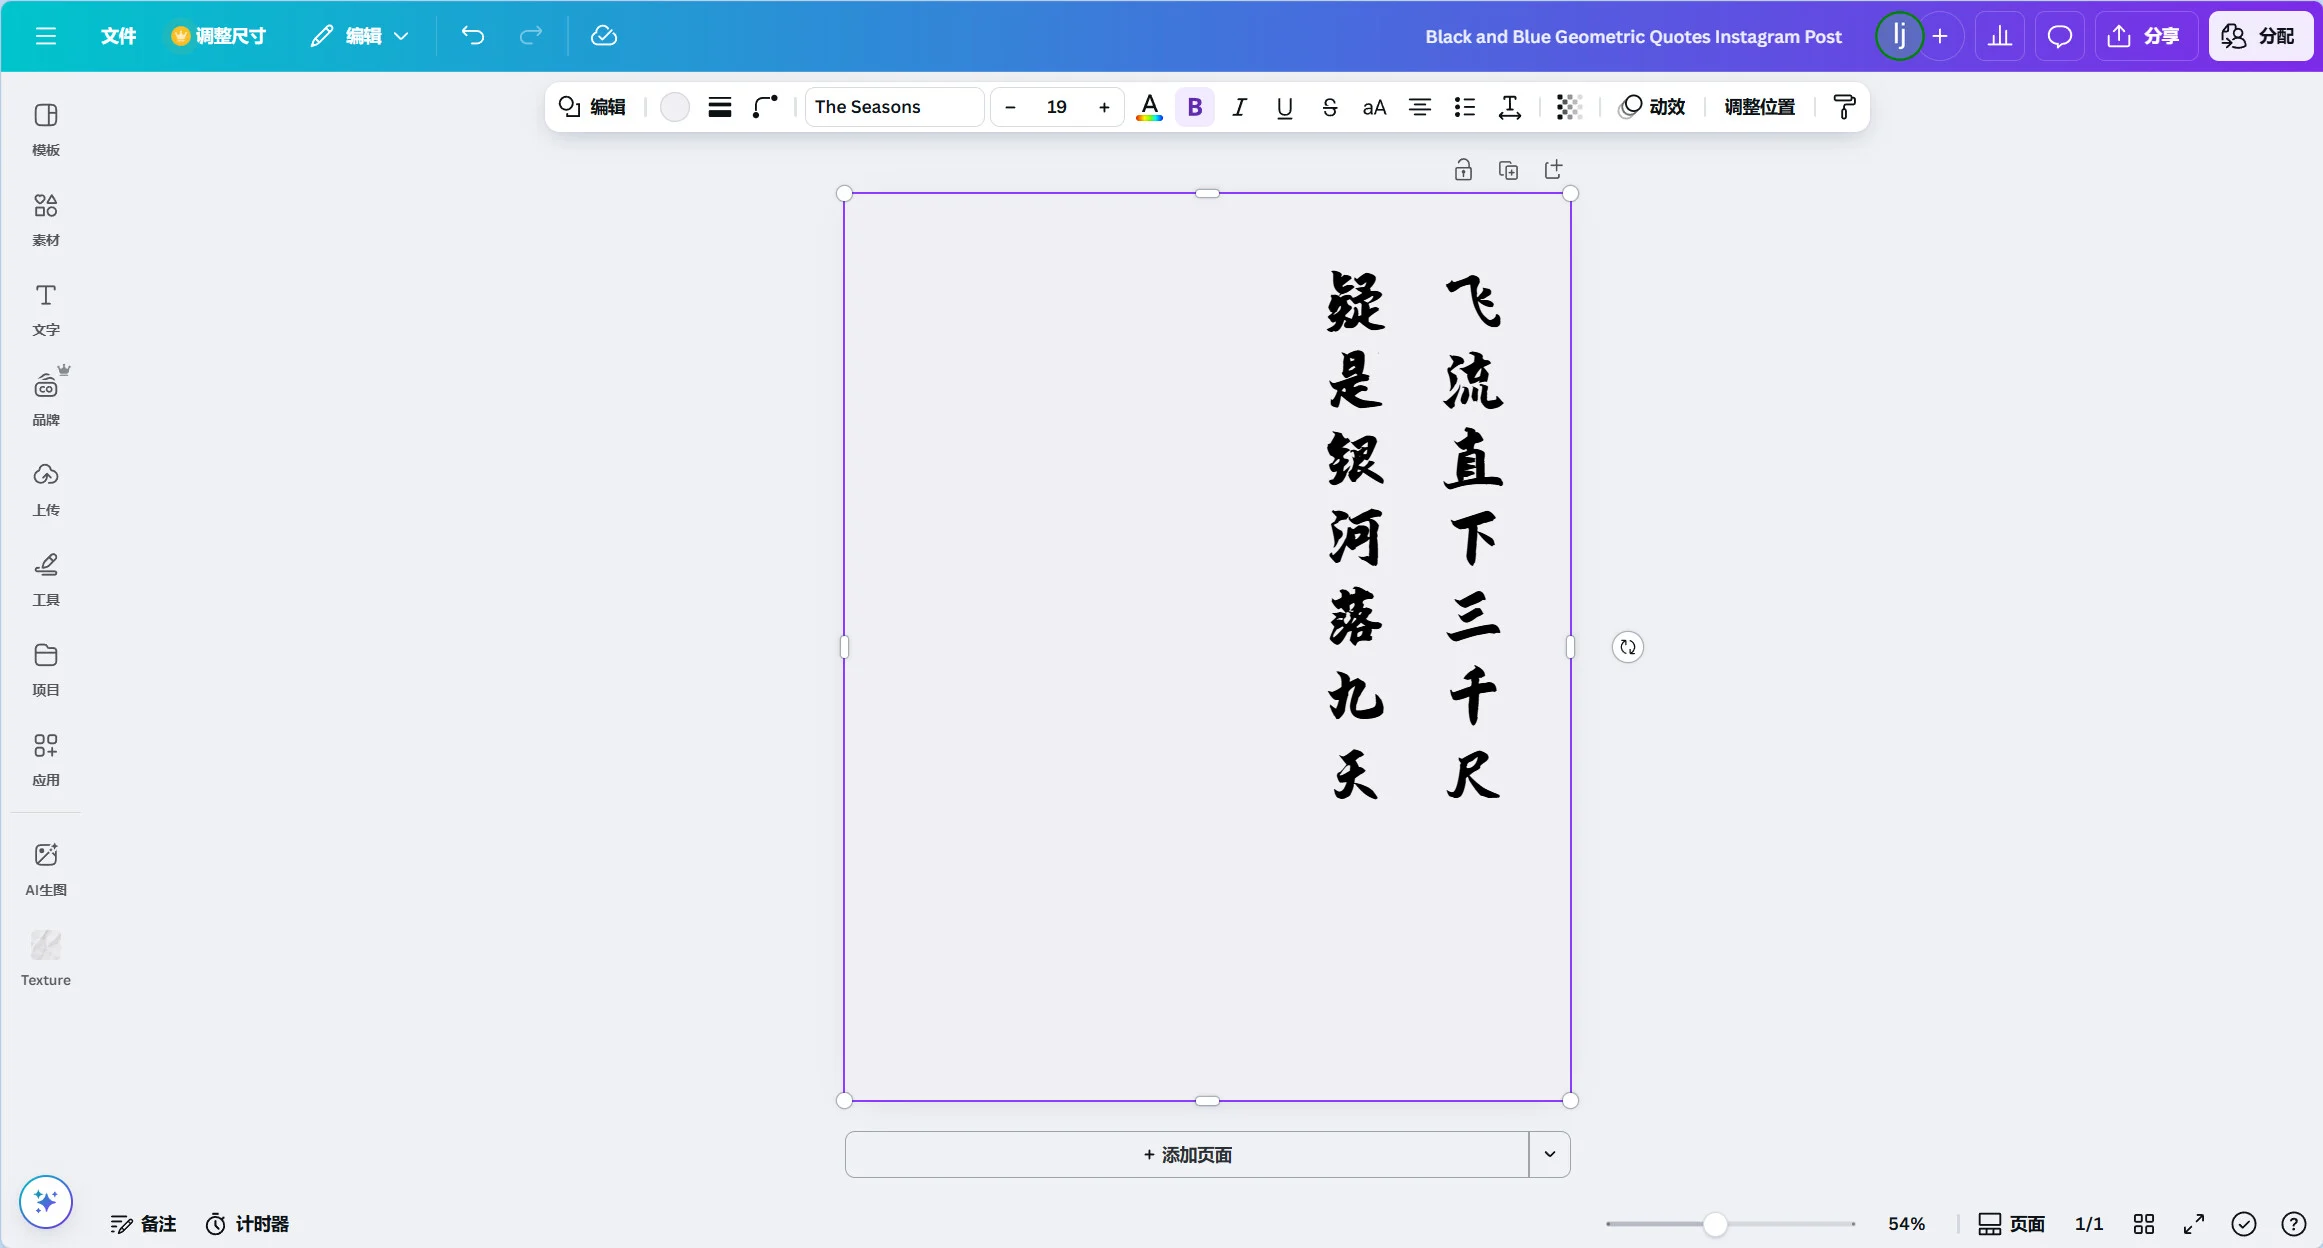Expand the 编辑 mode dropdown
This screenshot has height=1248, width=2323.
(x=360, y=36)
